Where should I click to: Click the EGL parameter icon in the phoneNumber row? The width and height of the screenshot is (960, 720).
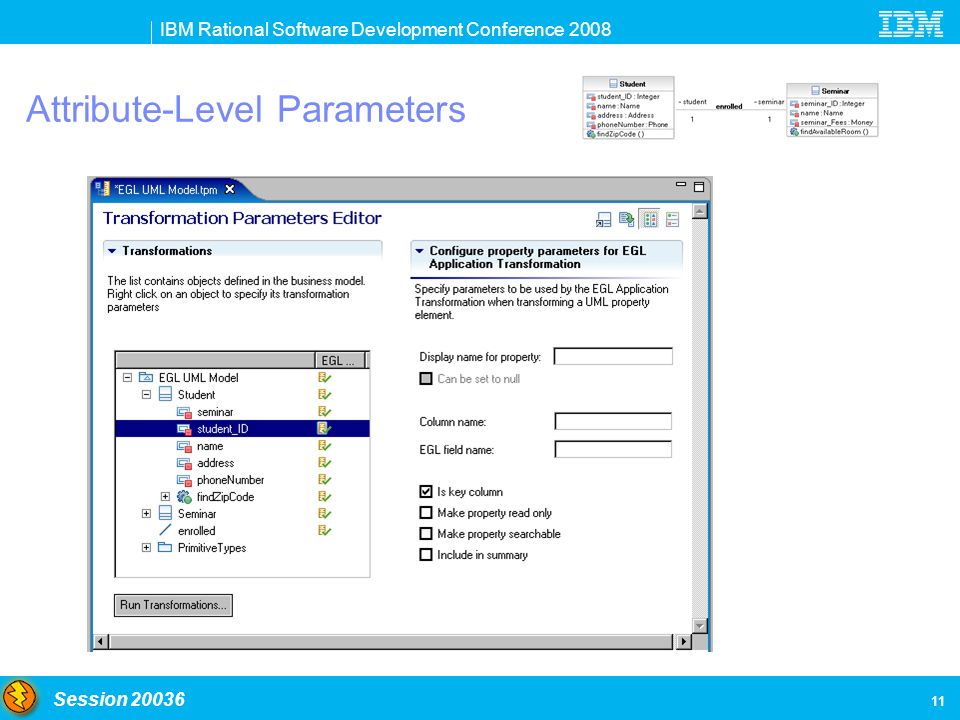click(324, 480)
